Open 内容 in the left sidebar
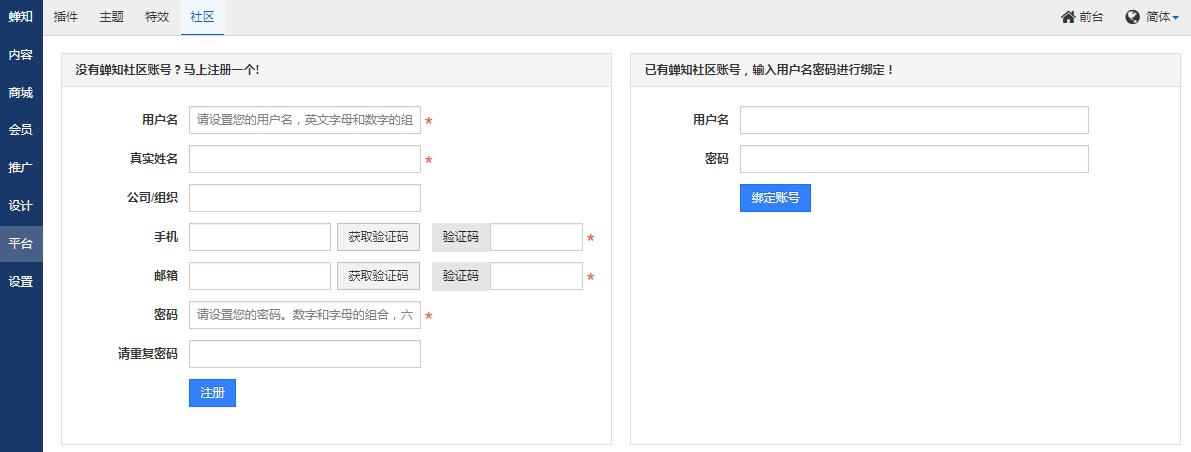This screenshot has height=452, width=1191. pos(21,55)
